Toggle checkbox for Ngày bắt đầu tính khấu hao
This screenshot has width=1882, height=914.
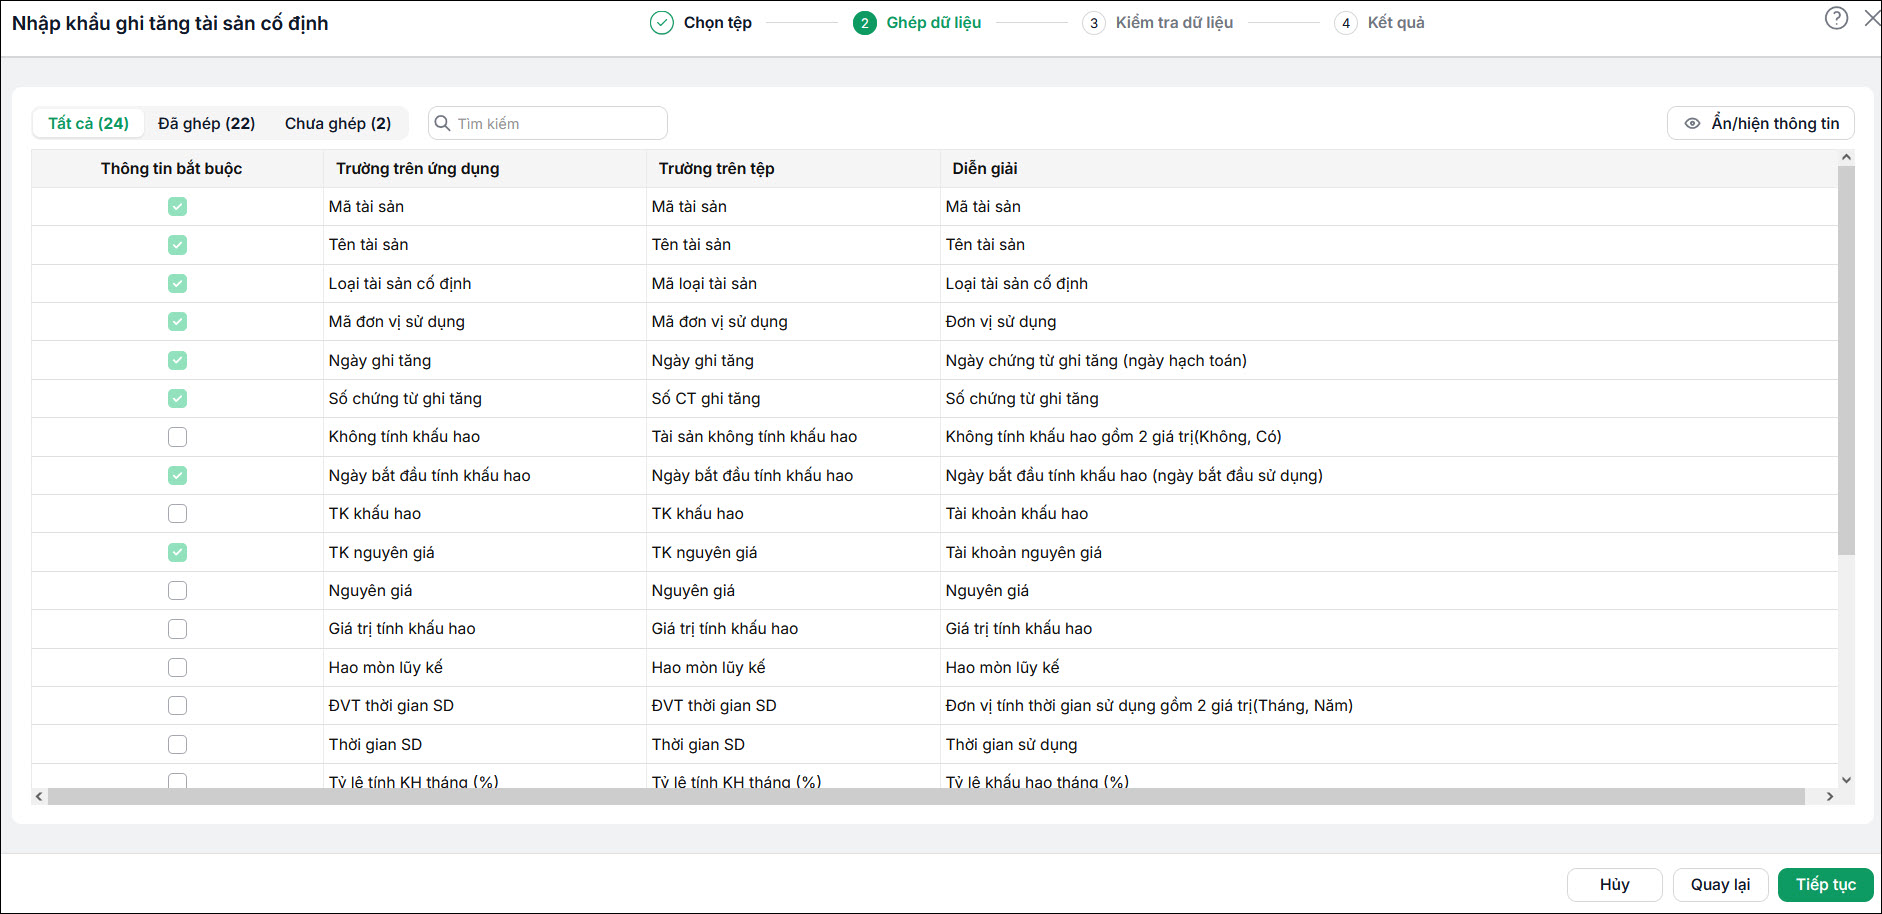click(177, 475)
